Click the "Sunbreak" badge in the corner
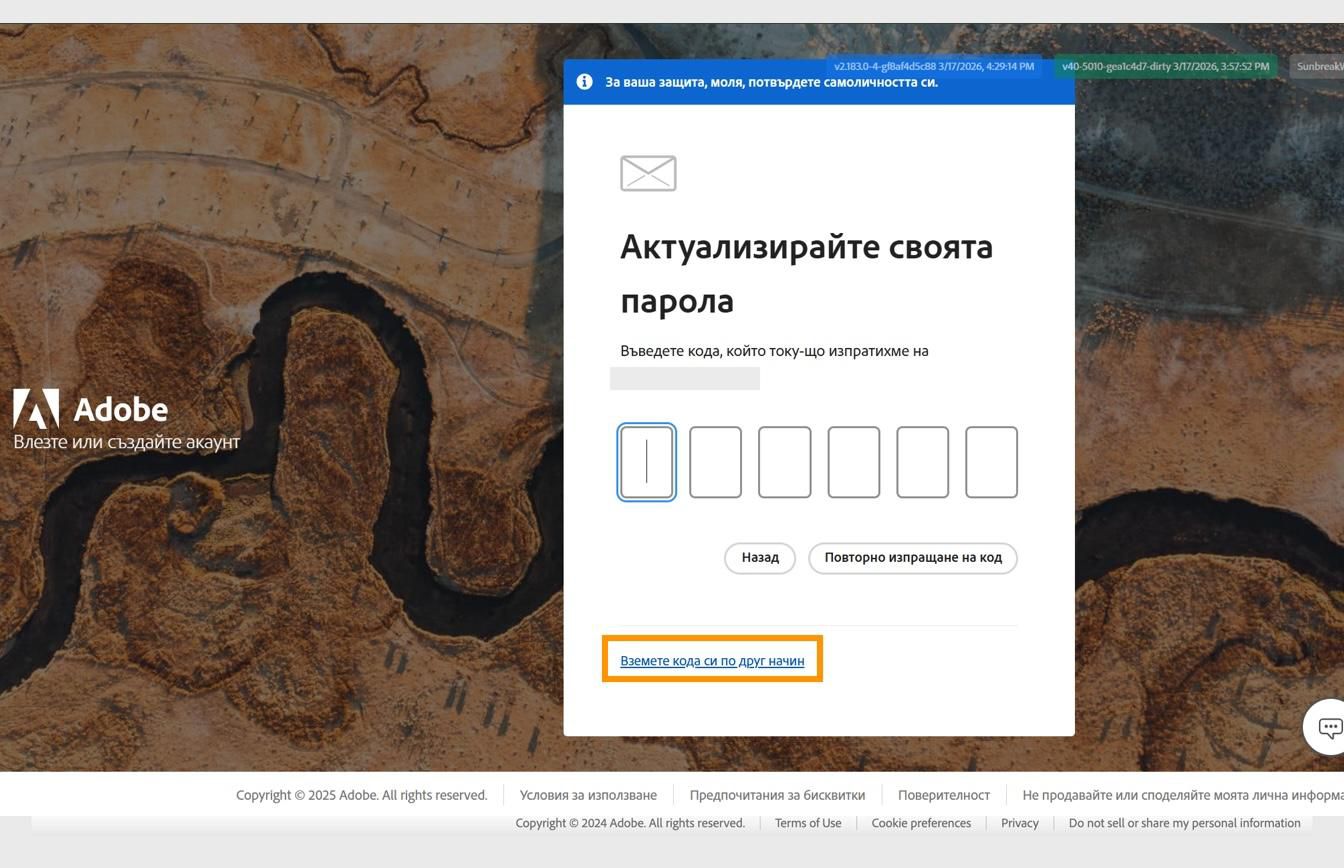1344x868 pixels. (1318, 66)
